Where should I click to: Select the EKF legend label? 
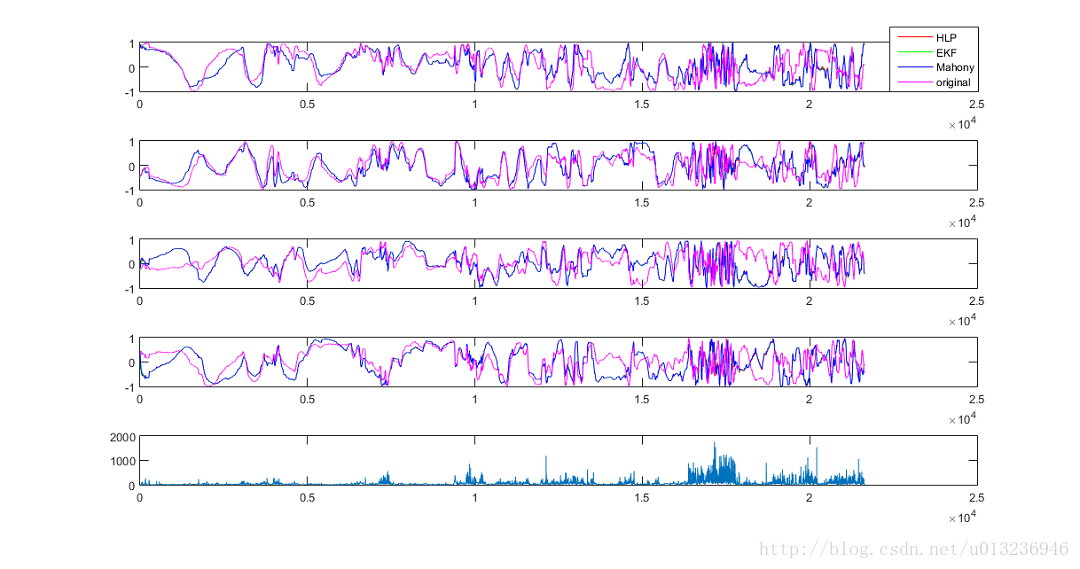pos(946,52)
